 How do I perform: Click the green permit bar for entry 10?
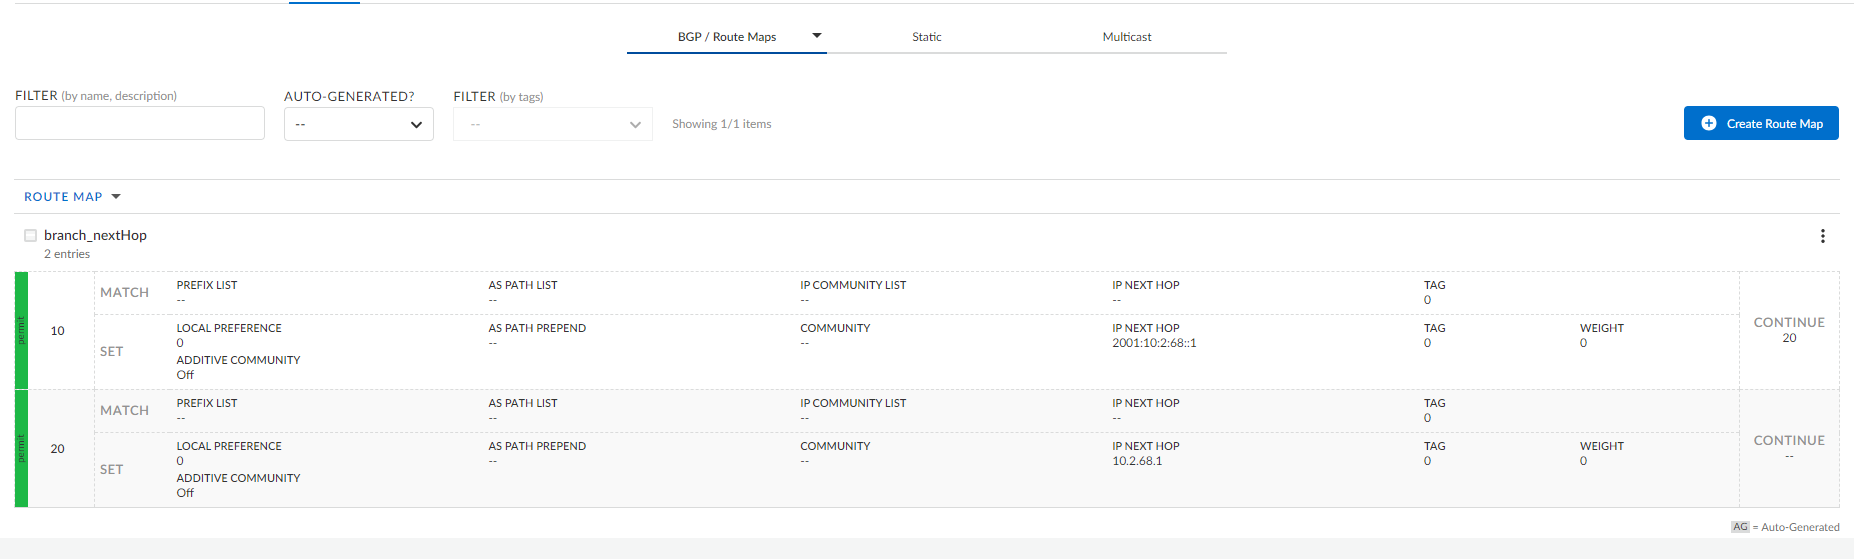(21, 330)
